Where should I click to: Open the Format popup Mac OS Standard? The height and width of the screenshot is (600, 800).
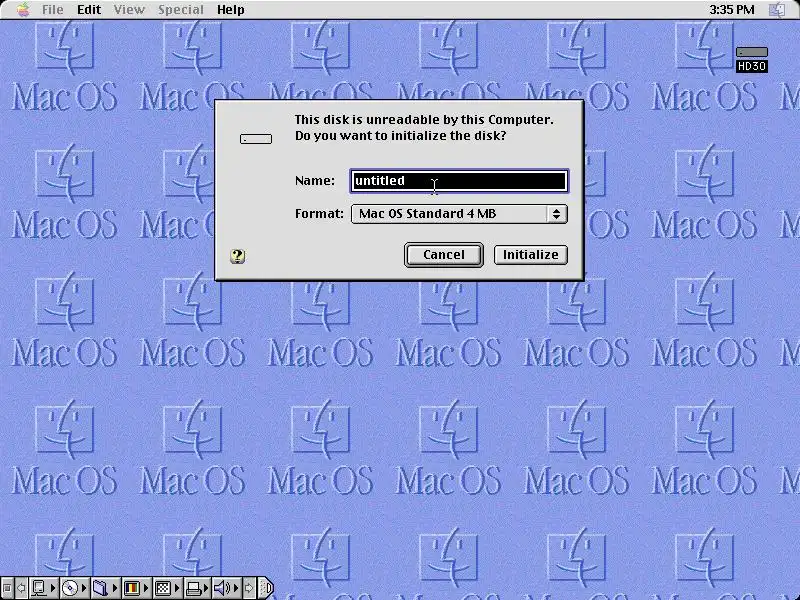pos(459,214)
